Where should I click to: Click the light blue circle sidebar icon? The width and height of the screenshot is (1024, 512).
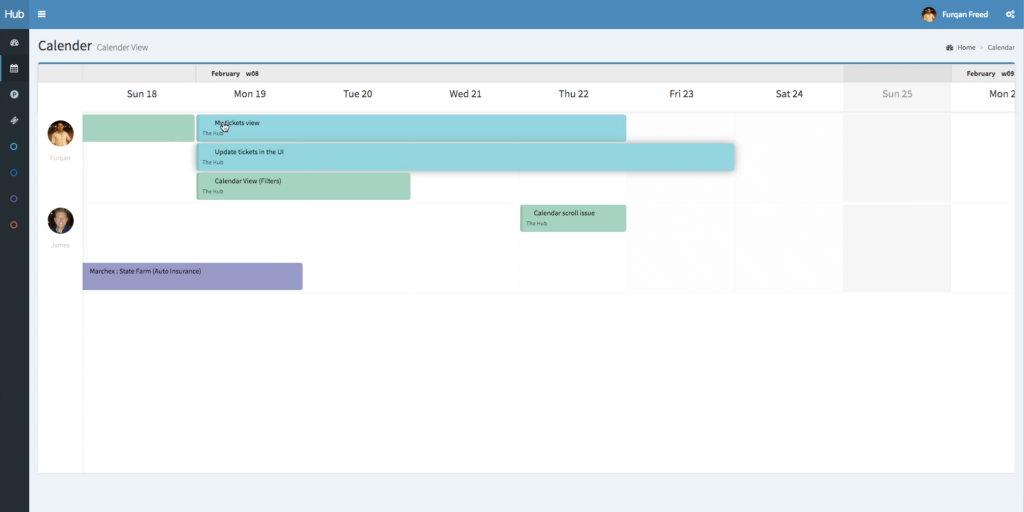point(14,147)
